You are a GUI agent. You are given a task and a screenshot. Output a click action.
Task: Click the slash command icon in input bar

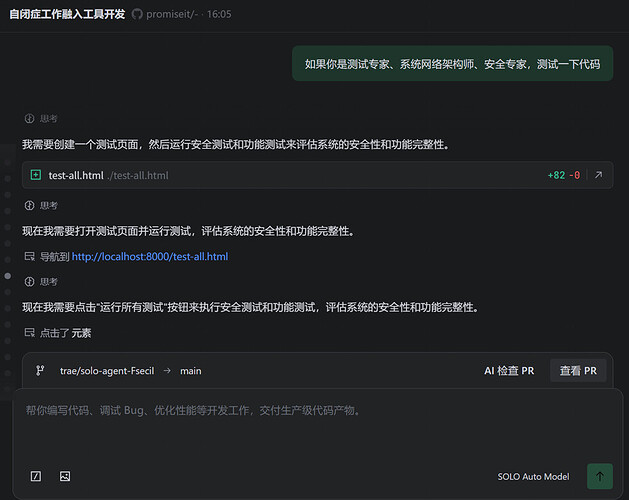(x=36, y=476)
